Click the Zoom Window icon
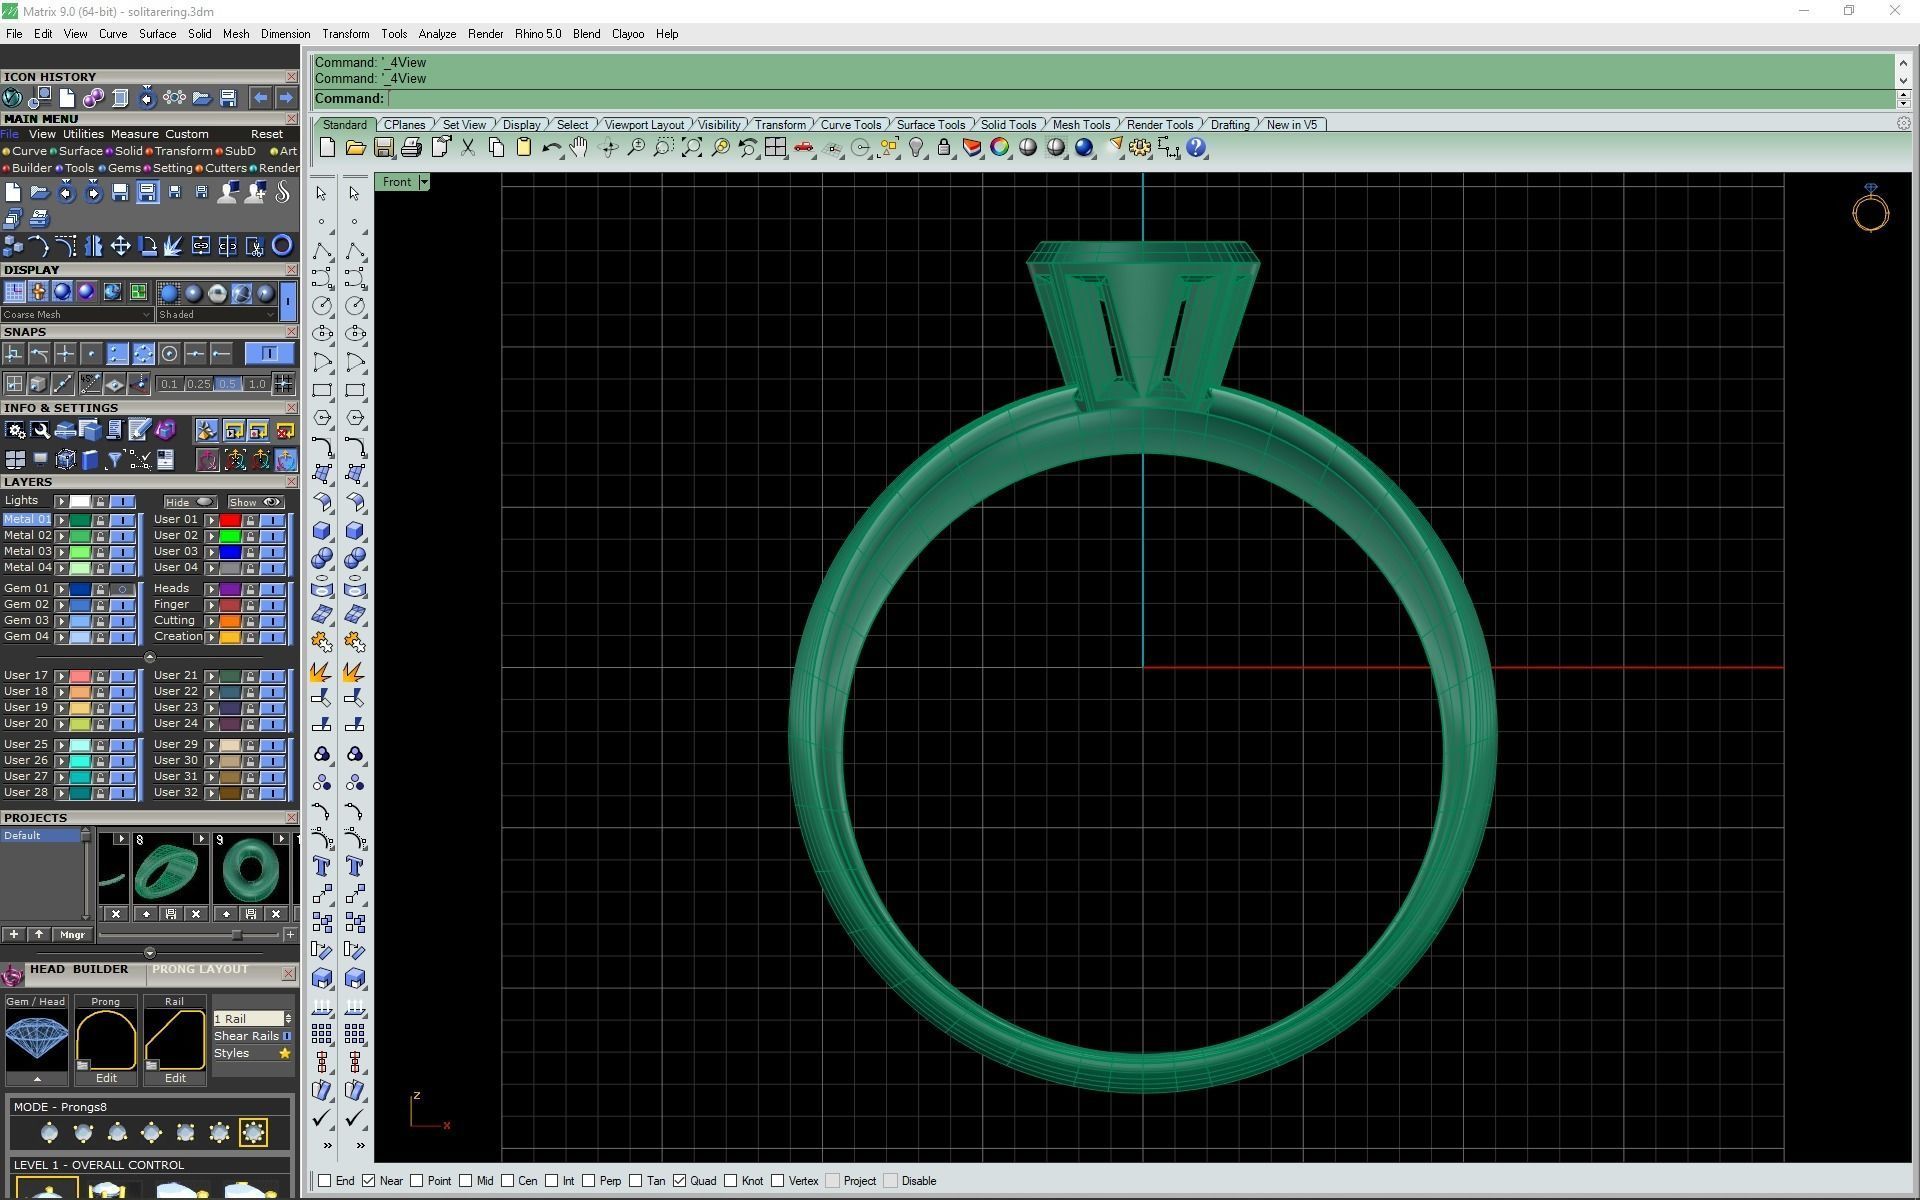The width and height of the screenshot is (1920, 1200). [x=663, y=148]
